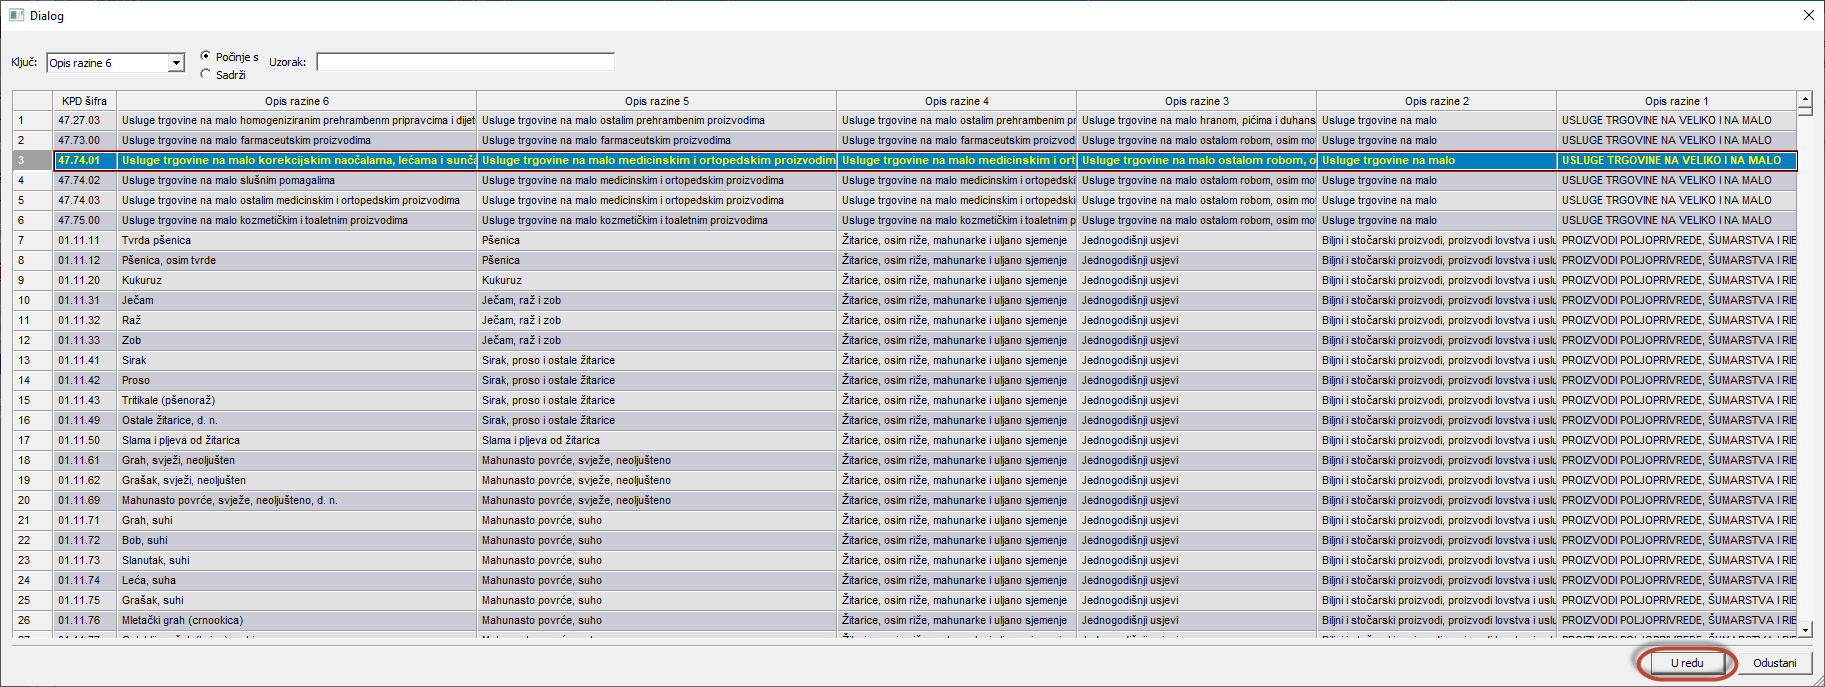Select row header number 12
Image resolution: width=1825 pixels, height=687 pixels.
click(24, 340)
